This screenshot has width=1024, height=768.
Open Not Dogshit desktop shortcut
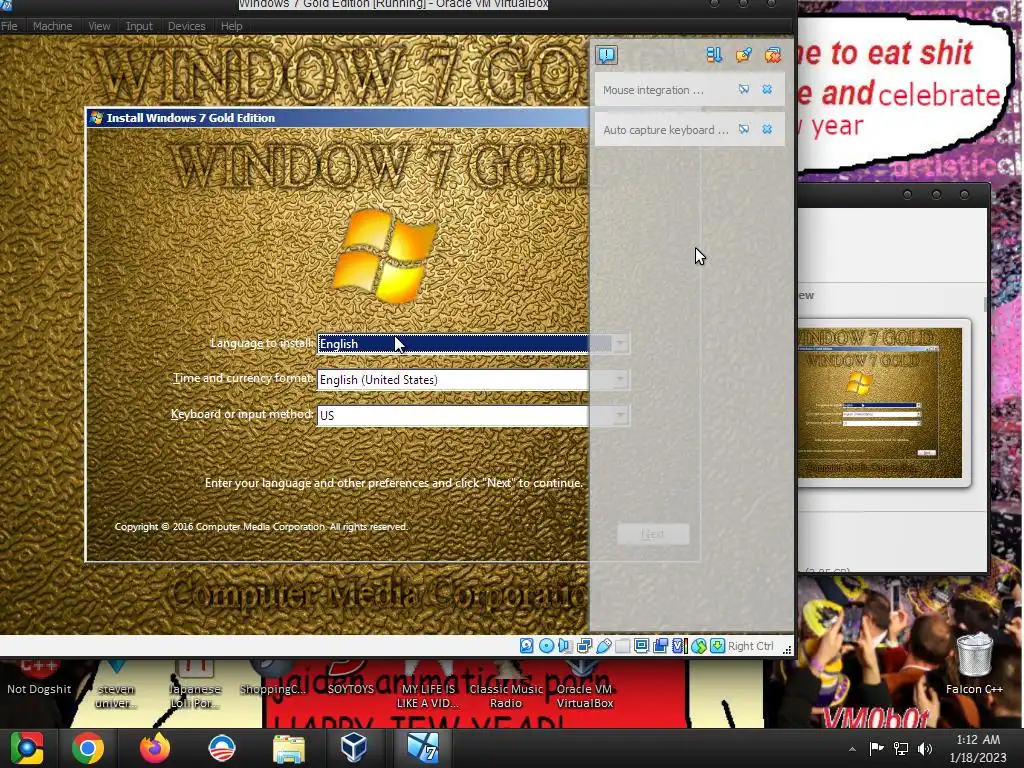(39, 678)
